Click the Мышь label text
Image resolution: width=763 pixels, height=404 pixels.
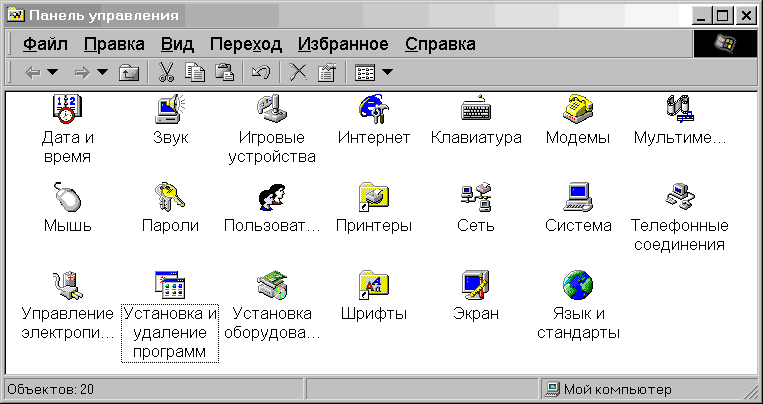pos(68,225)
